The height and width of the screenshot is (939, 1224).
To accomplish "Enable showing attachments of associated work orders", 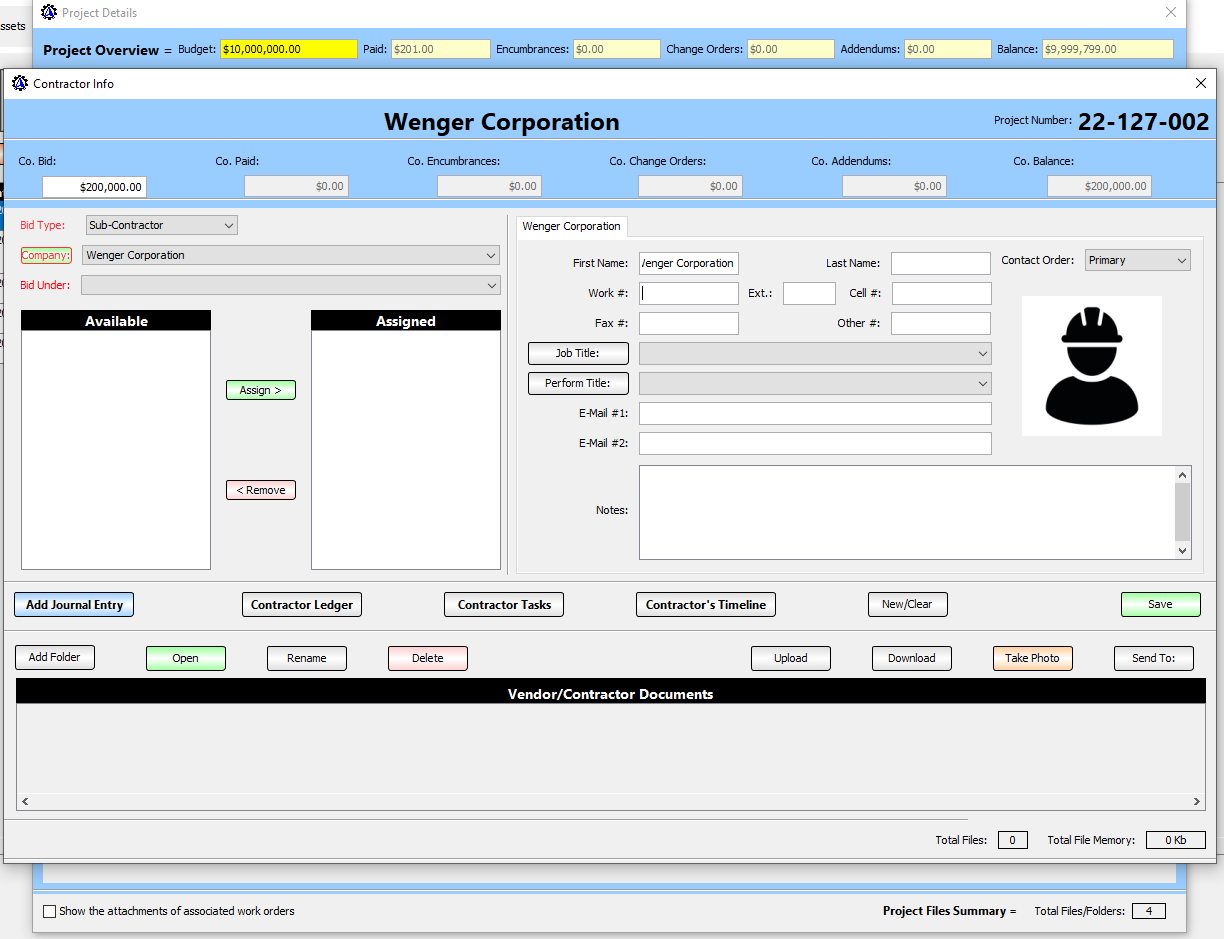I will pyautogui.click(x=50, y=912).
